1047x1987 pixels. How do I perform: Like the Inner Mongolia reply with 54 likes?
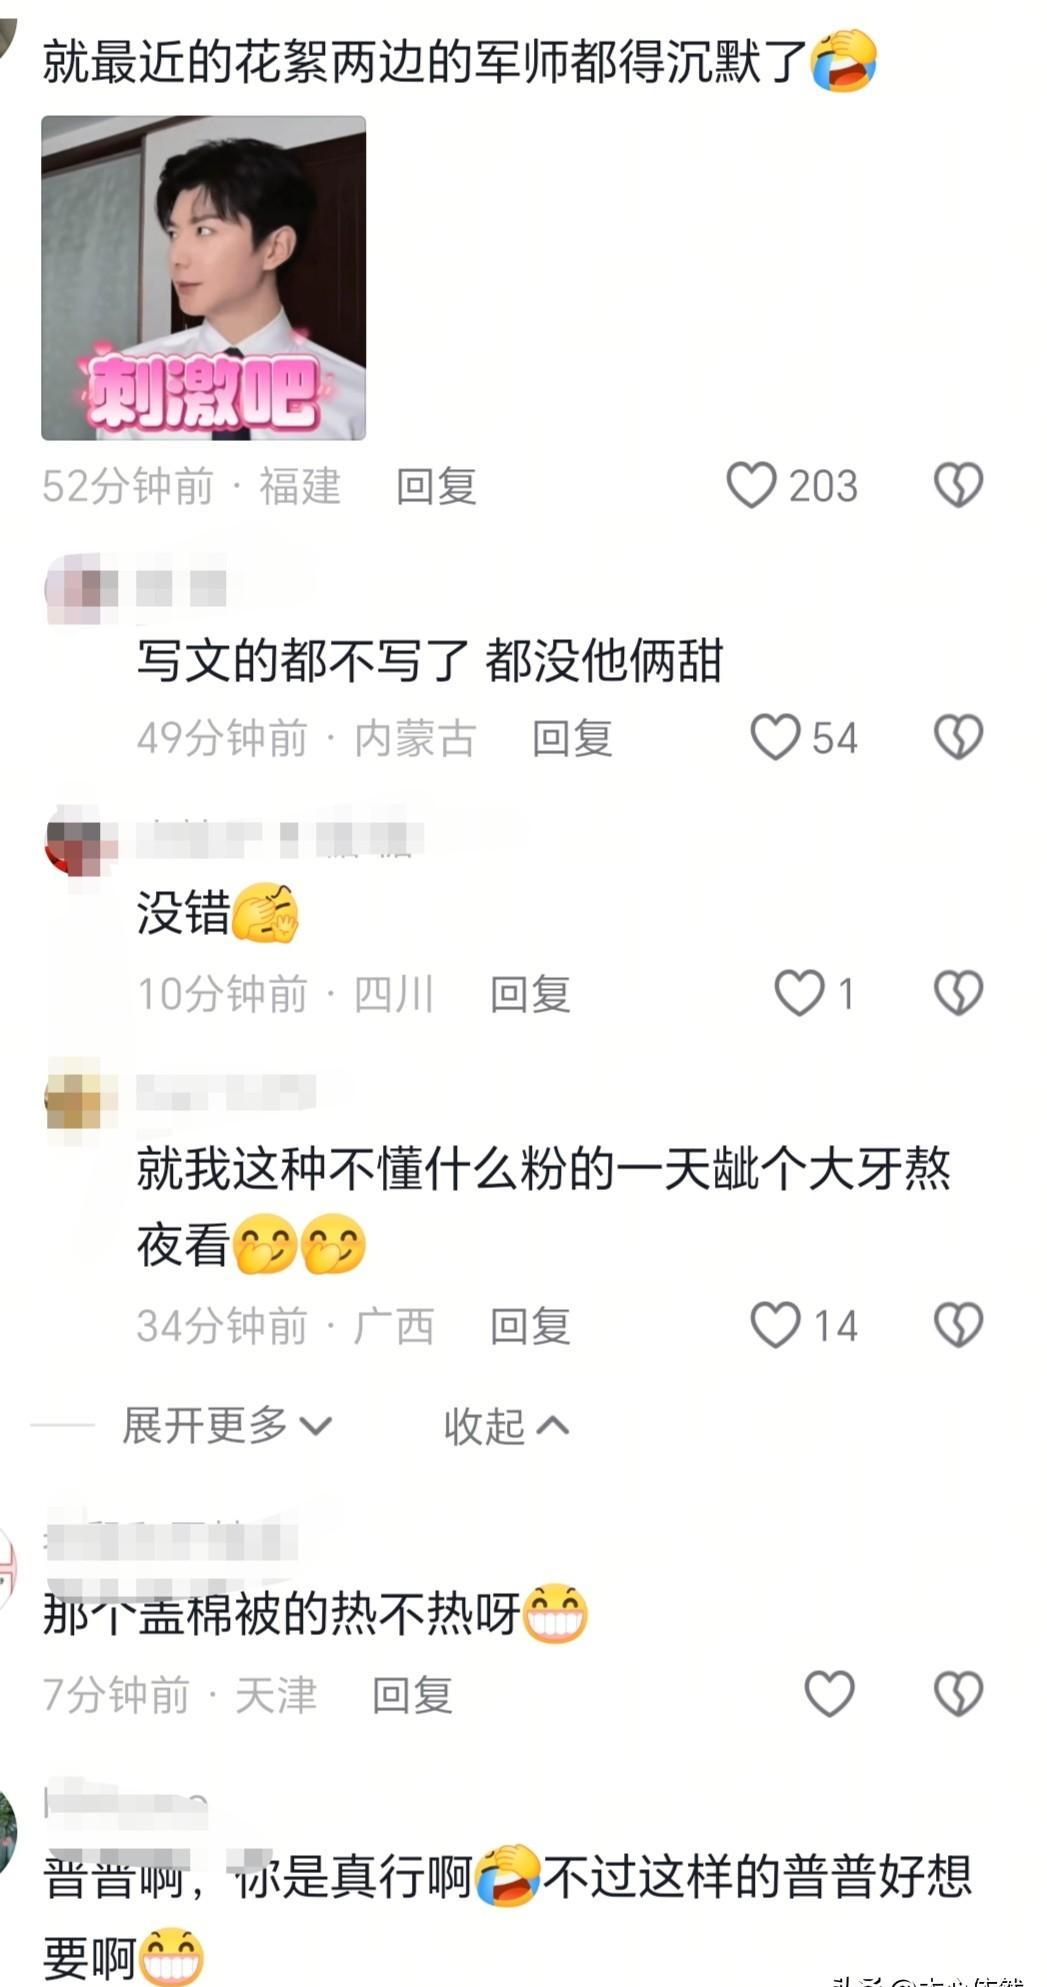[x=775, y=737]
